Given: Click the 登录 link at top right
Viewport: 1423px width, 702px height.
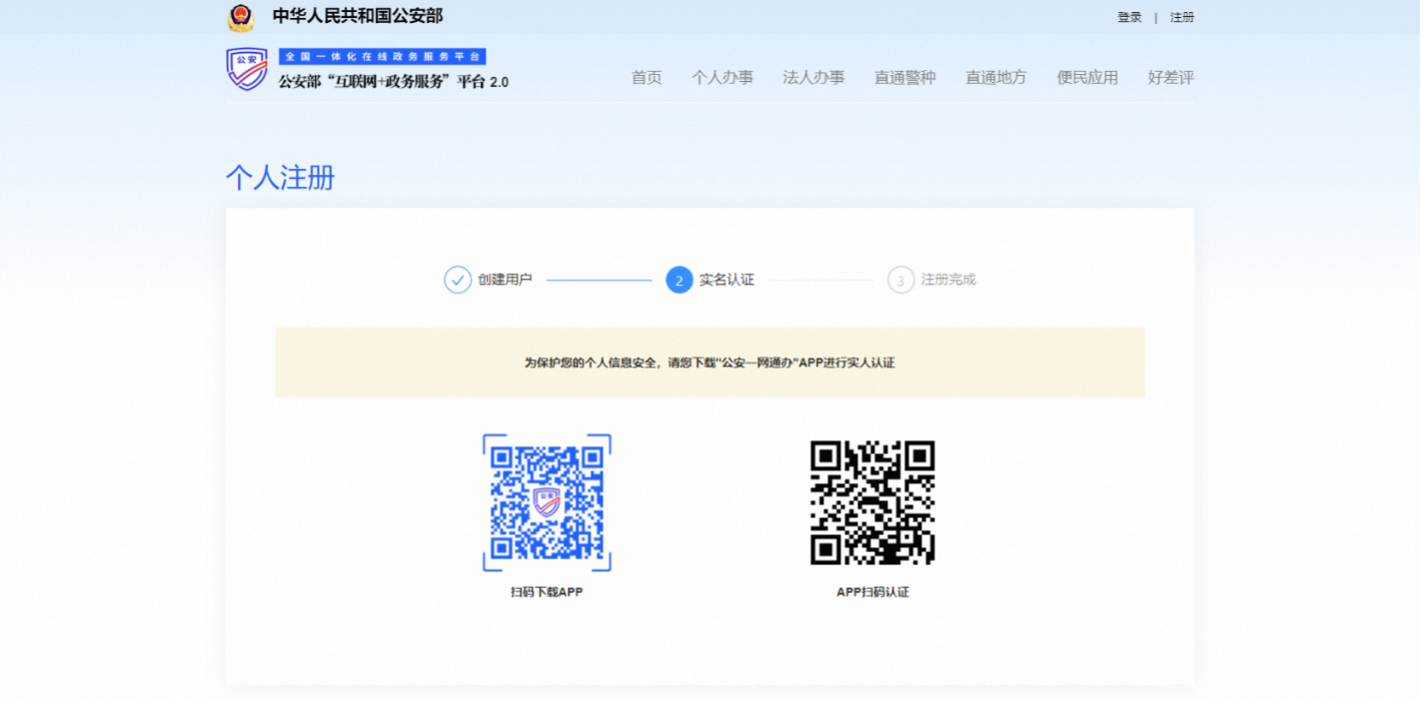Looking at the screenshot, I should 1128,17.
